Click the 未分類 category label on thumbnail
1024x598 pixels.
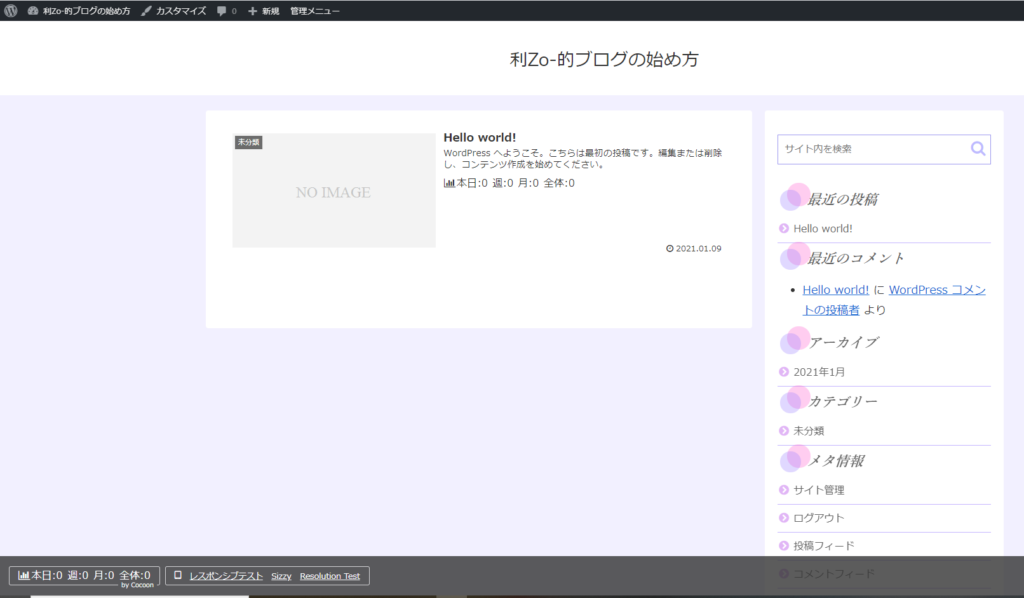tap(248, 142)
